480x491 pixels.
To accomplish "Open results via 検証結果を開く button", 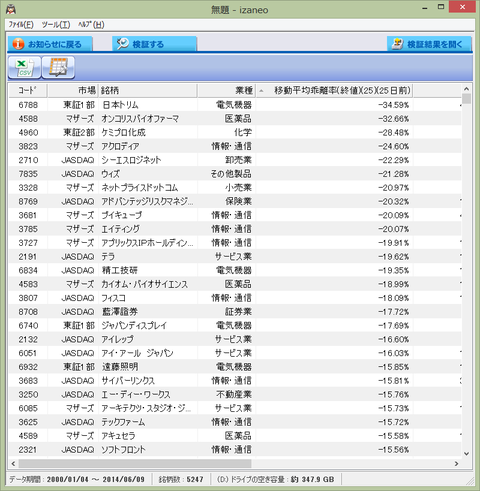I will coord(429,44).
